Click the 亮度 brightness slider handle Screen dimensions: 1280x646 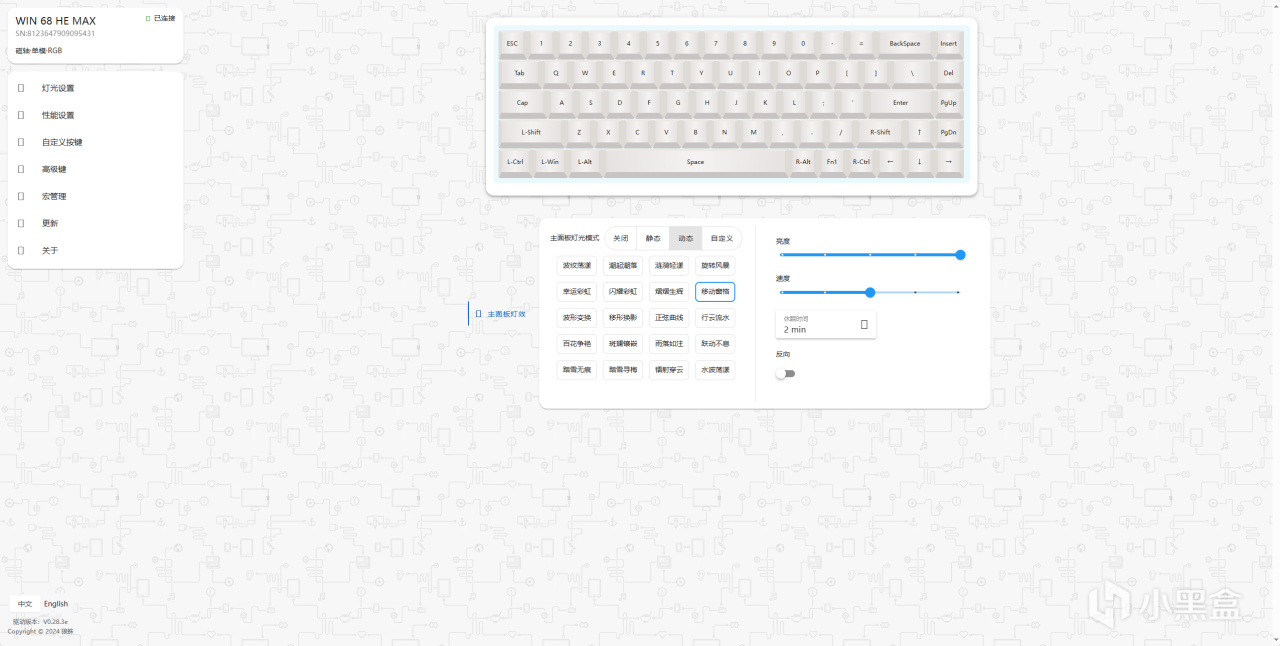pos(960,255)
